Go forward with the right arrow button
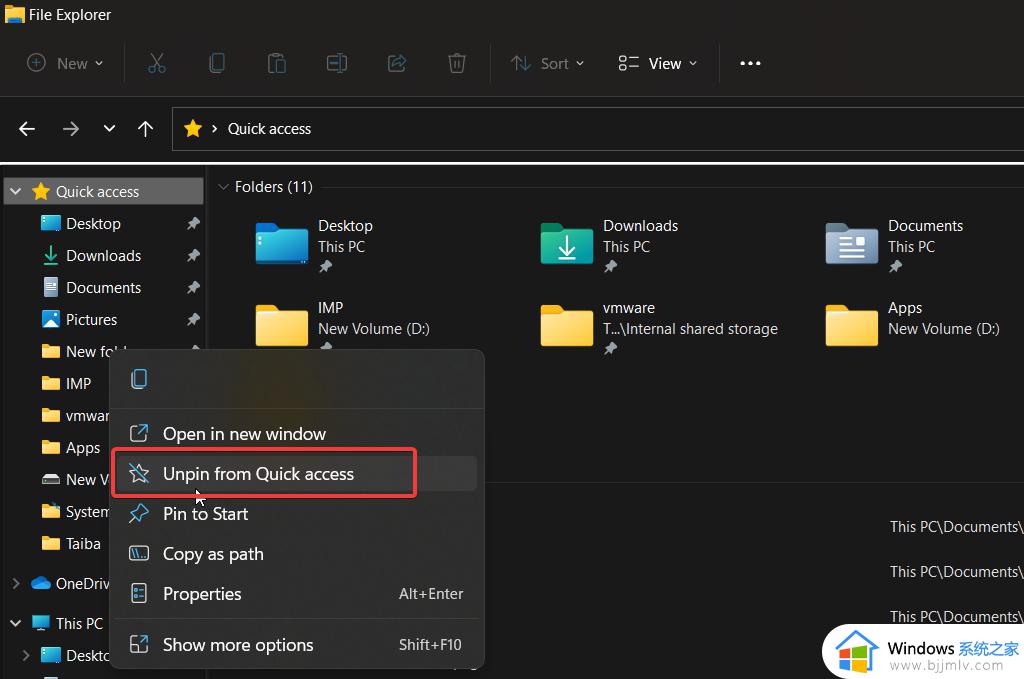The image size is (1024, 679). click(71, 129)
